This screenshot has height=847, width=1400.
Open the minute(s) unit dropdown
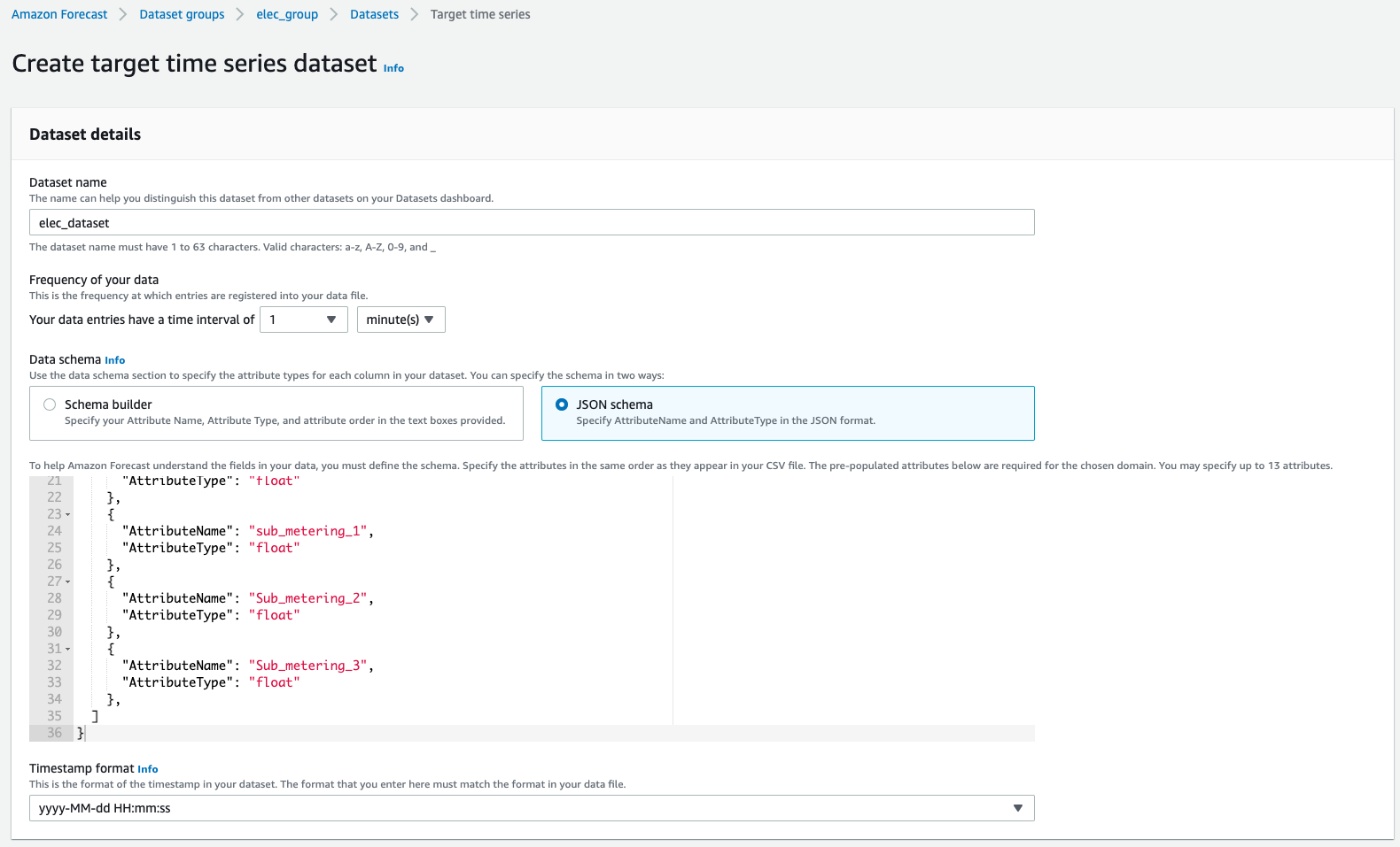click(x=401, y=320)
